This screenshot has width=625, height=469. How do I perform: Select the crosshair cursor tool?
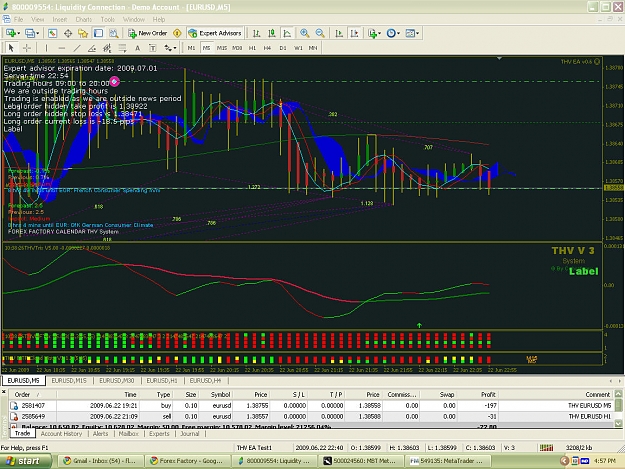[27, 48]
